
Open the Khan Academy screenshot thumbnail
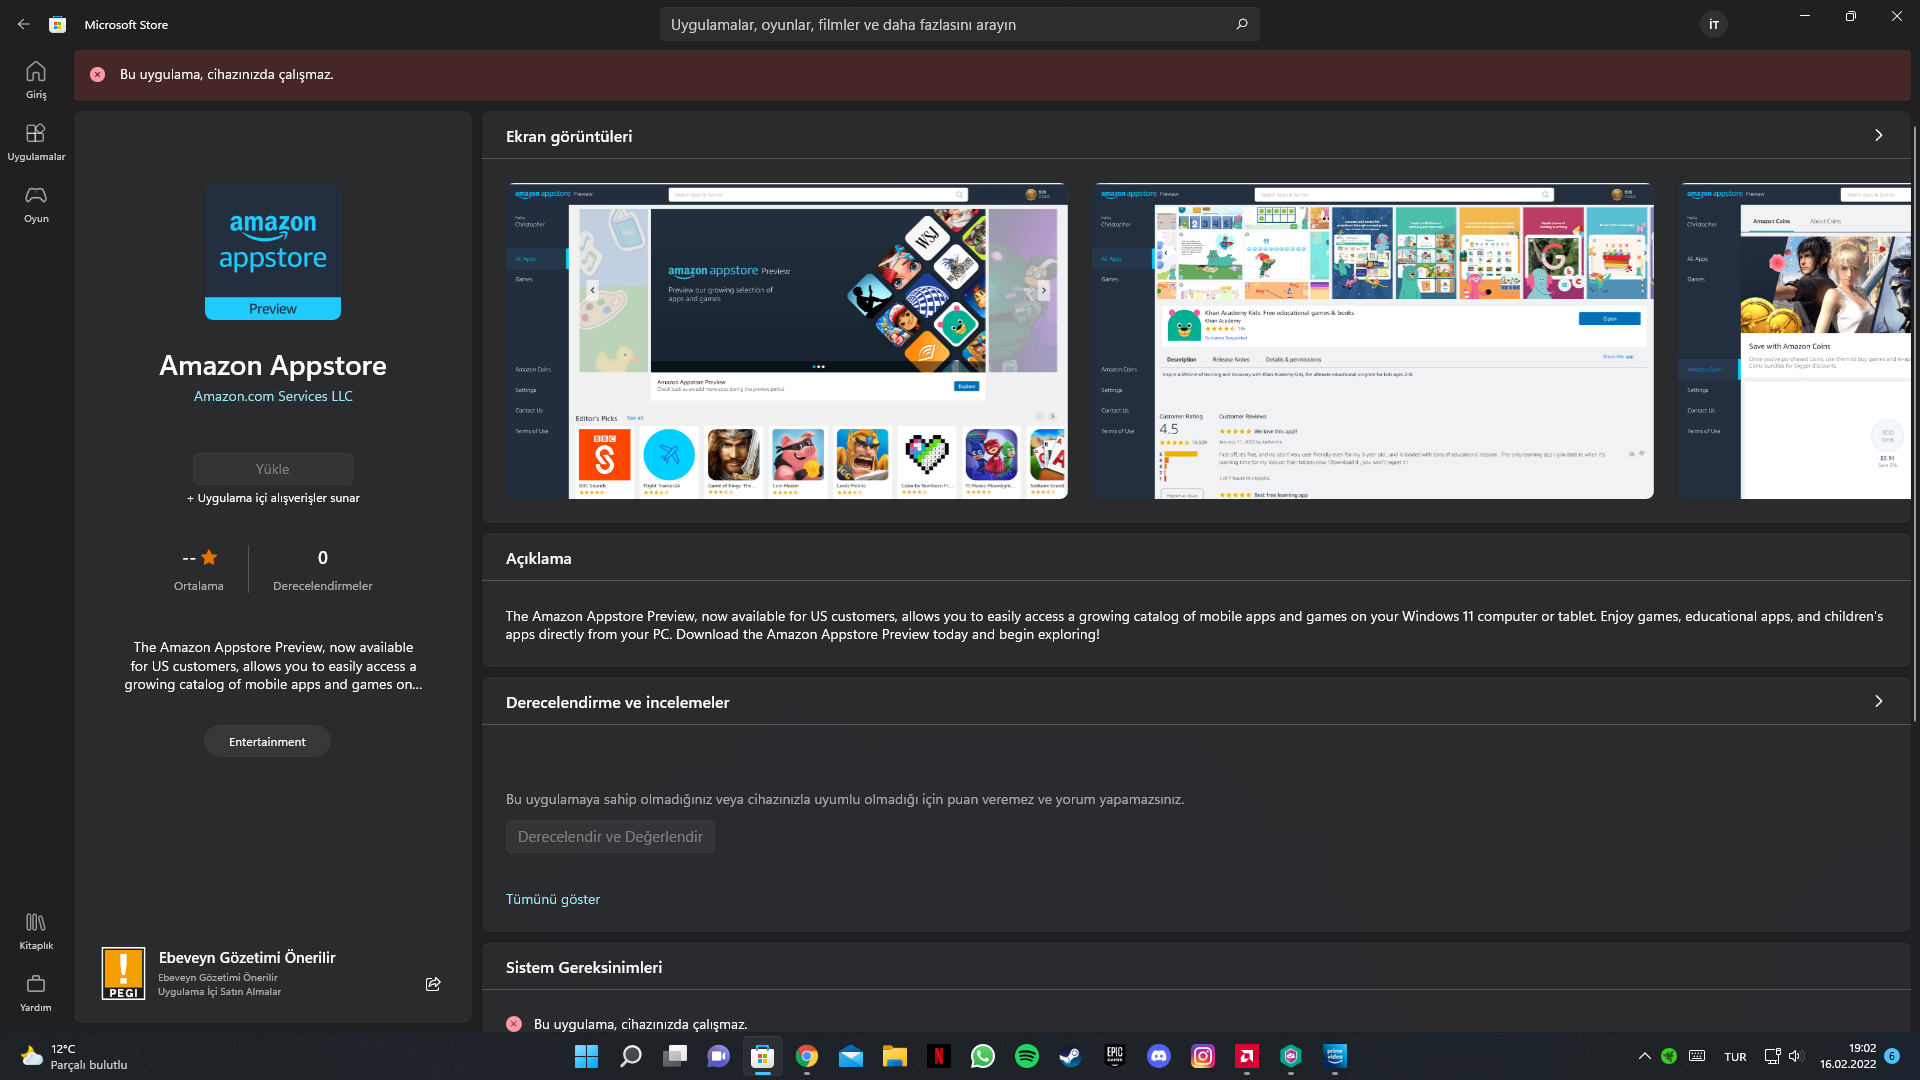click(x=1373, y=340)
